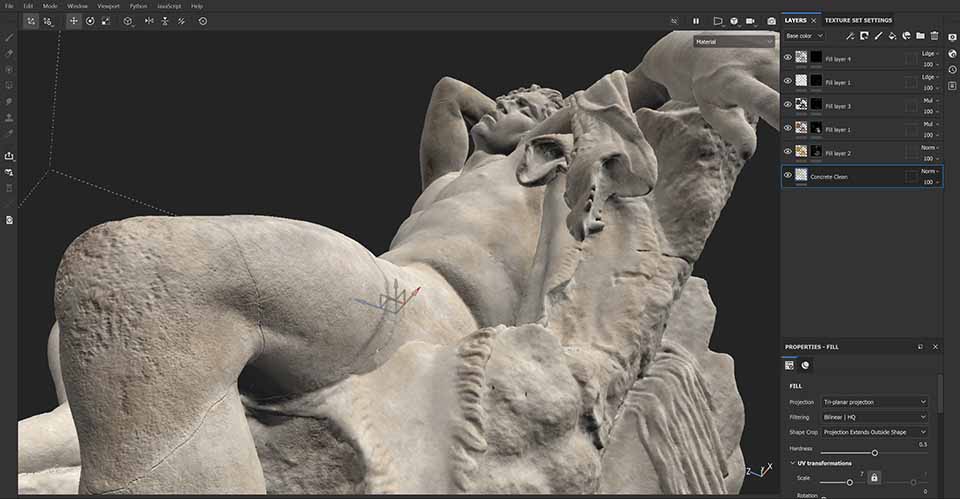960x499 pixels.
Task: Select the Rotate gizmo tool in top toolbar
Action: pos(90,21)
